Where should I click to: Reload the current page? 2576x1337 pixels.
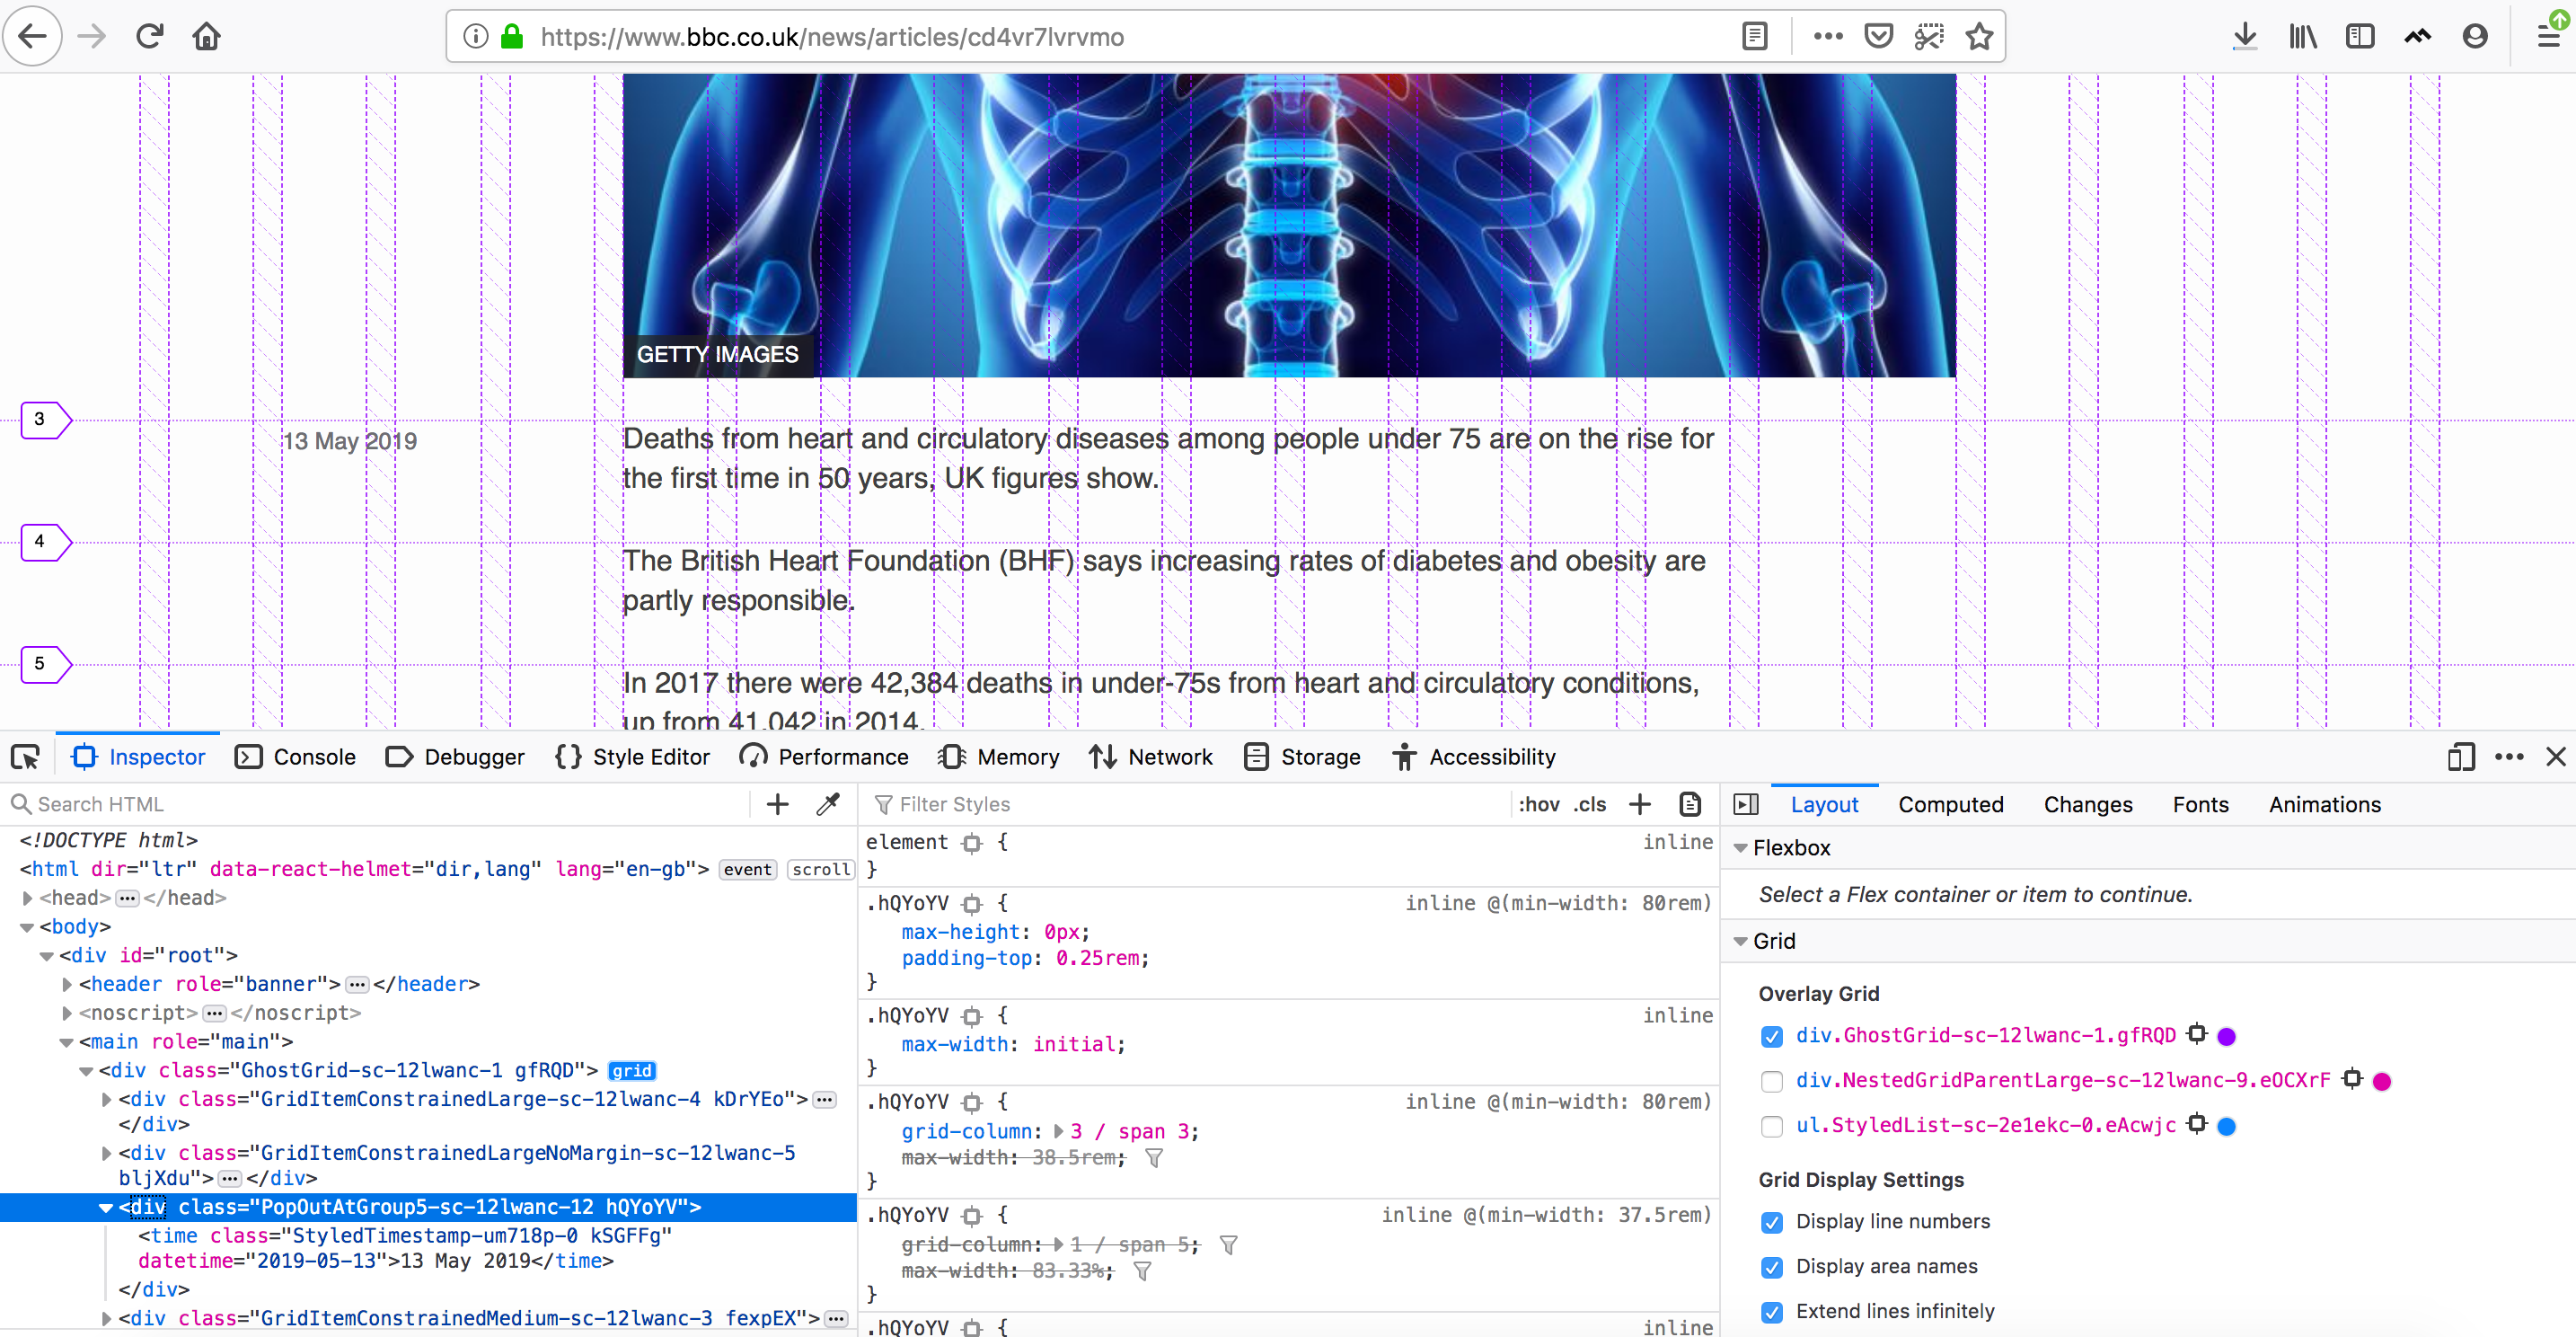click(148, 35)
